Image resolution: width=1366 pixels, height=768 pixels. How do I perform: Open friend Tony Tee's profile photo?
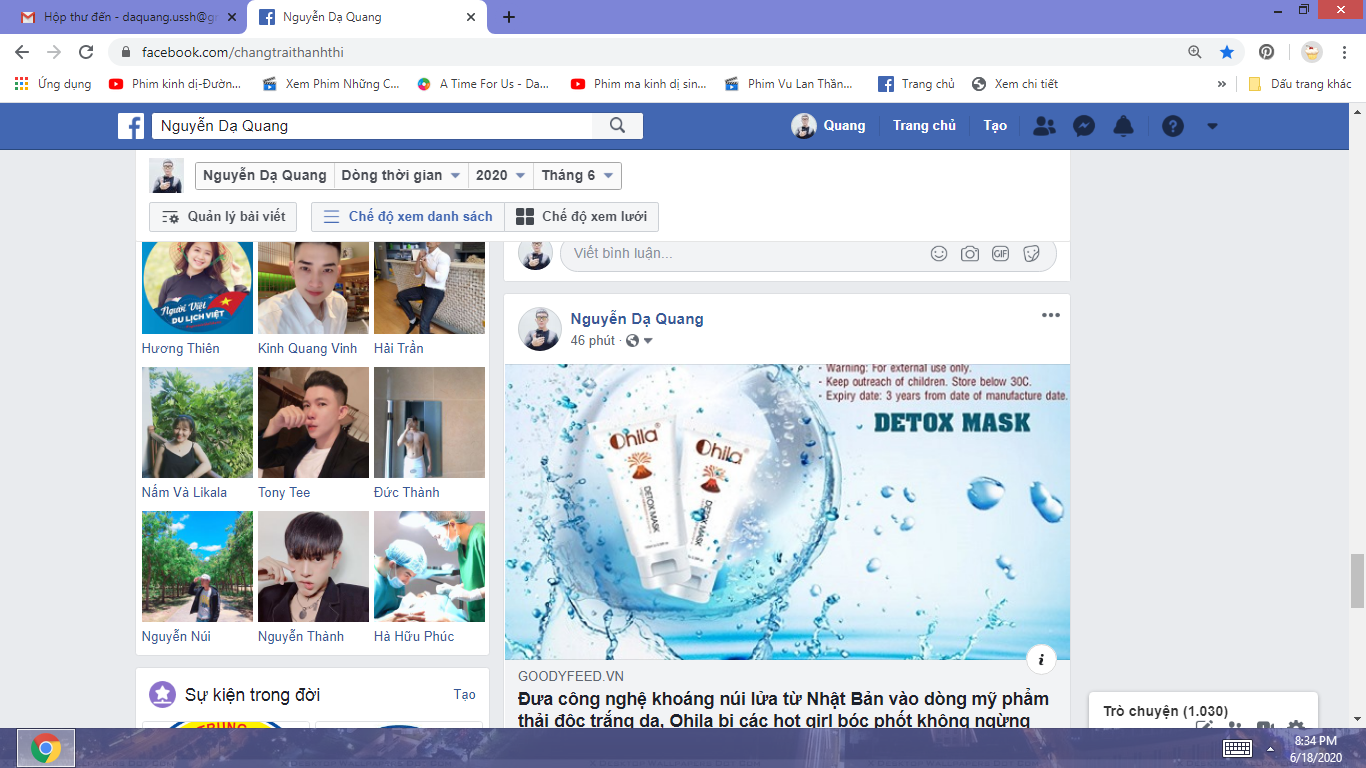pos(313,422)
